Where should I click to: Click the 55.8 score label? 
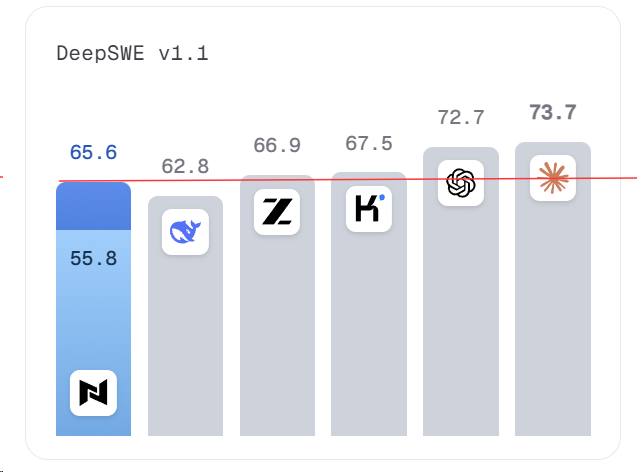93,259
